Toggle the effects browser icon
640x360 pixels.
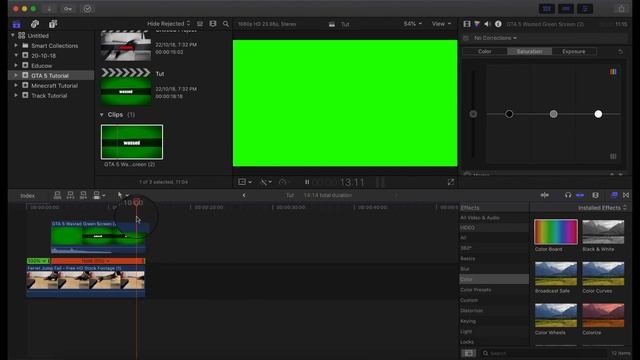click(x=614, y=195)
